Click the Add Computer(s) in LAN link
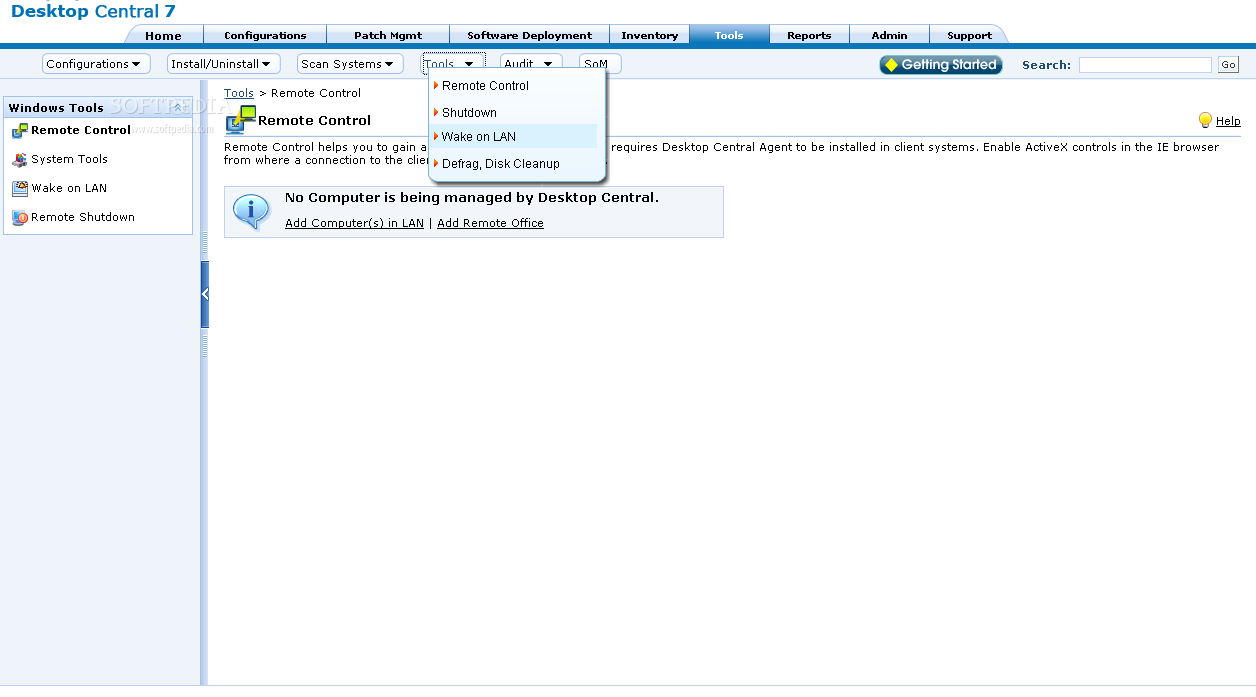This screenshot has height=697, width=1256. click(354, 223)
